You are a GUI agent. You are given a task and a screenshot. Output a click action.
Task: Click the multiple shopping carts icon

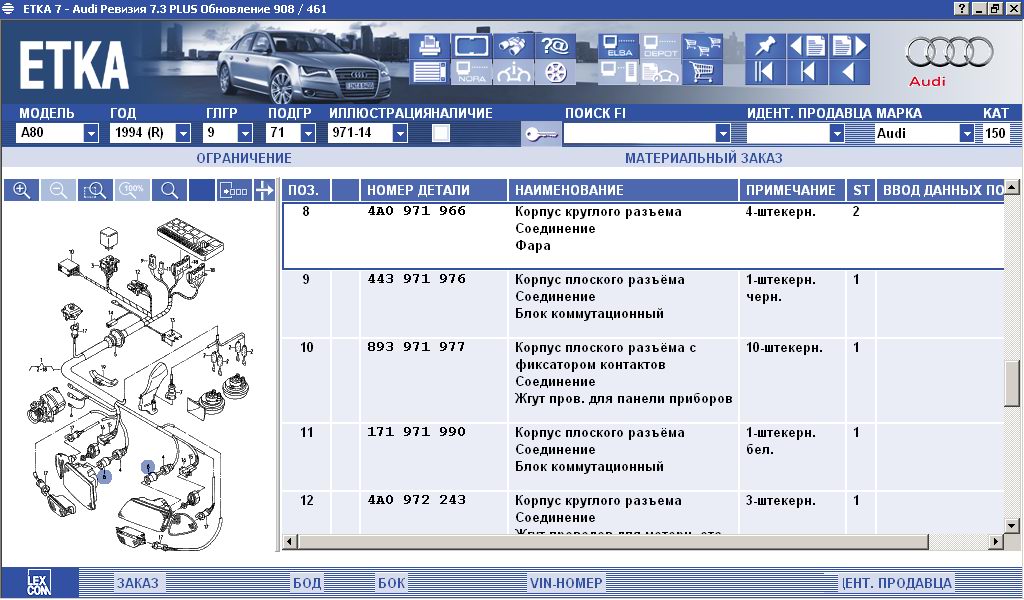[702, 46]
